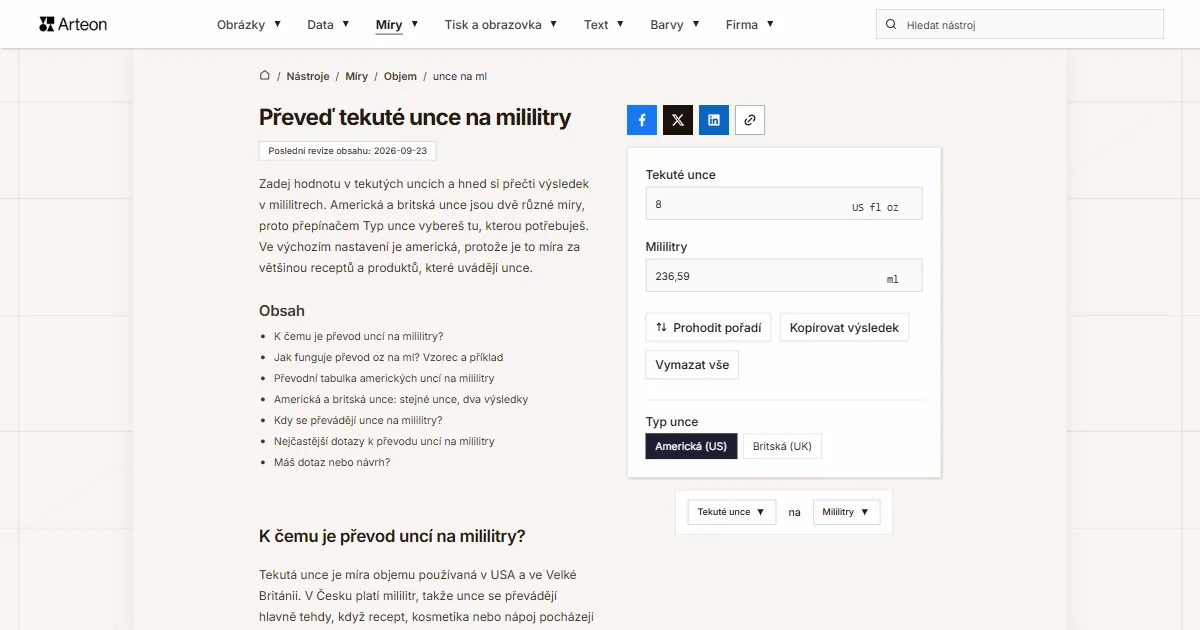Open the Barvy menu
The image size is (1200, 630).
tap(675, 24)
